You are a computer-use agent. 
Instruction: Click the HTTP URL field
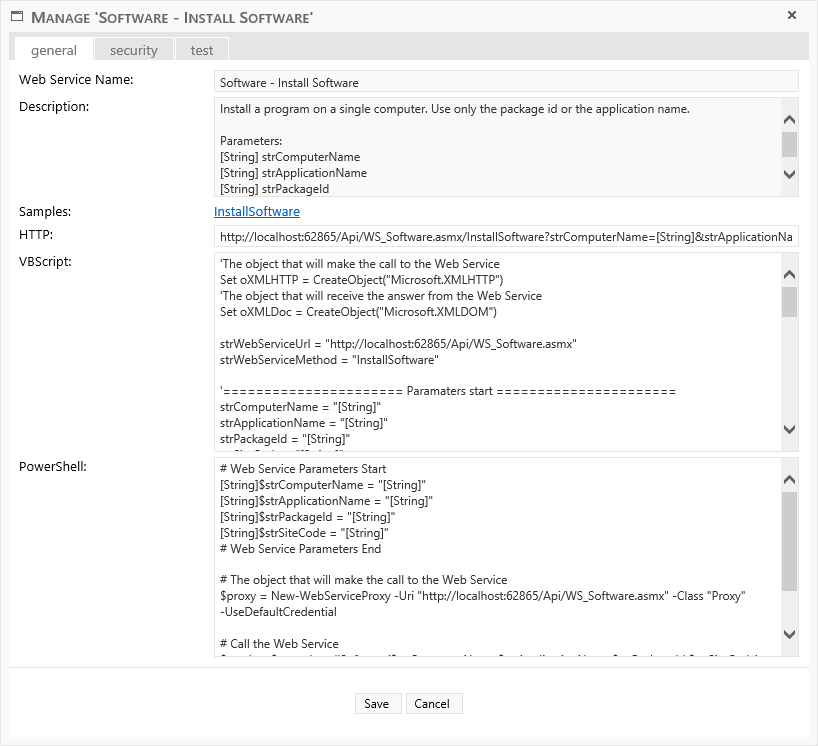coord(506,236)
